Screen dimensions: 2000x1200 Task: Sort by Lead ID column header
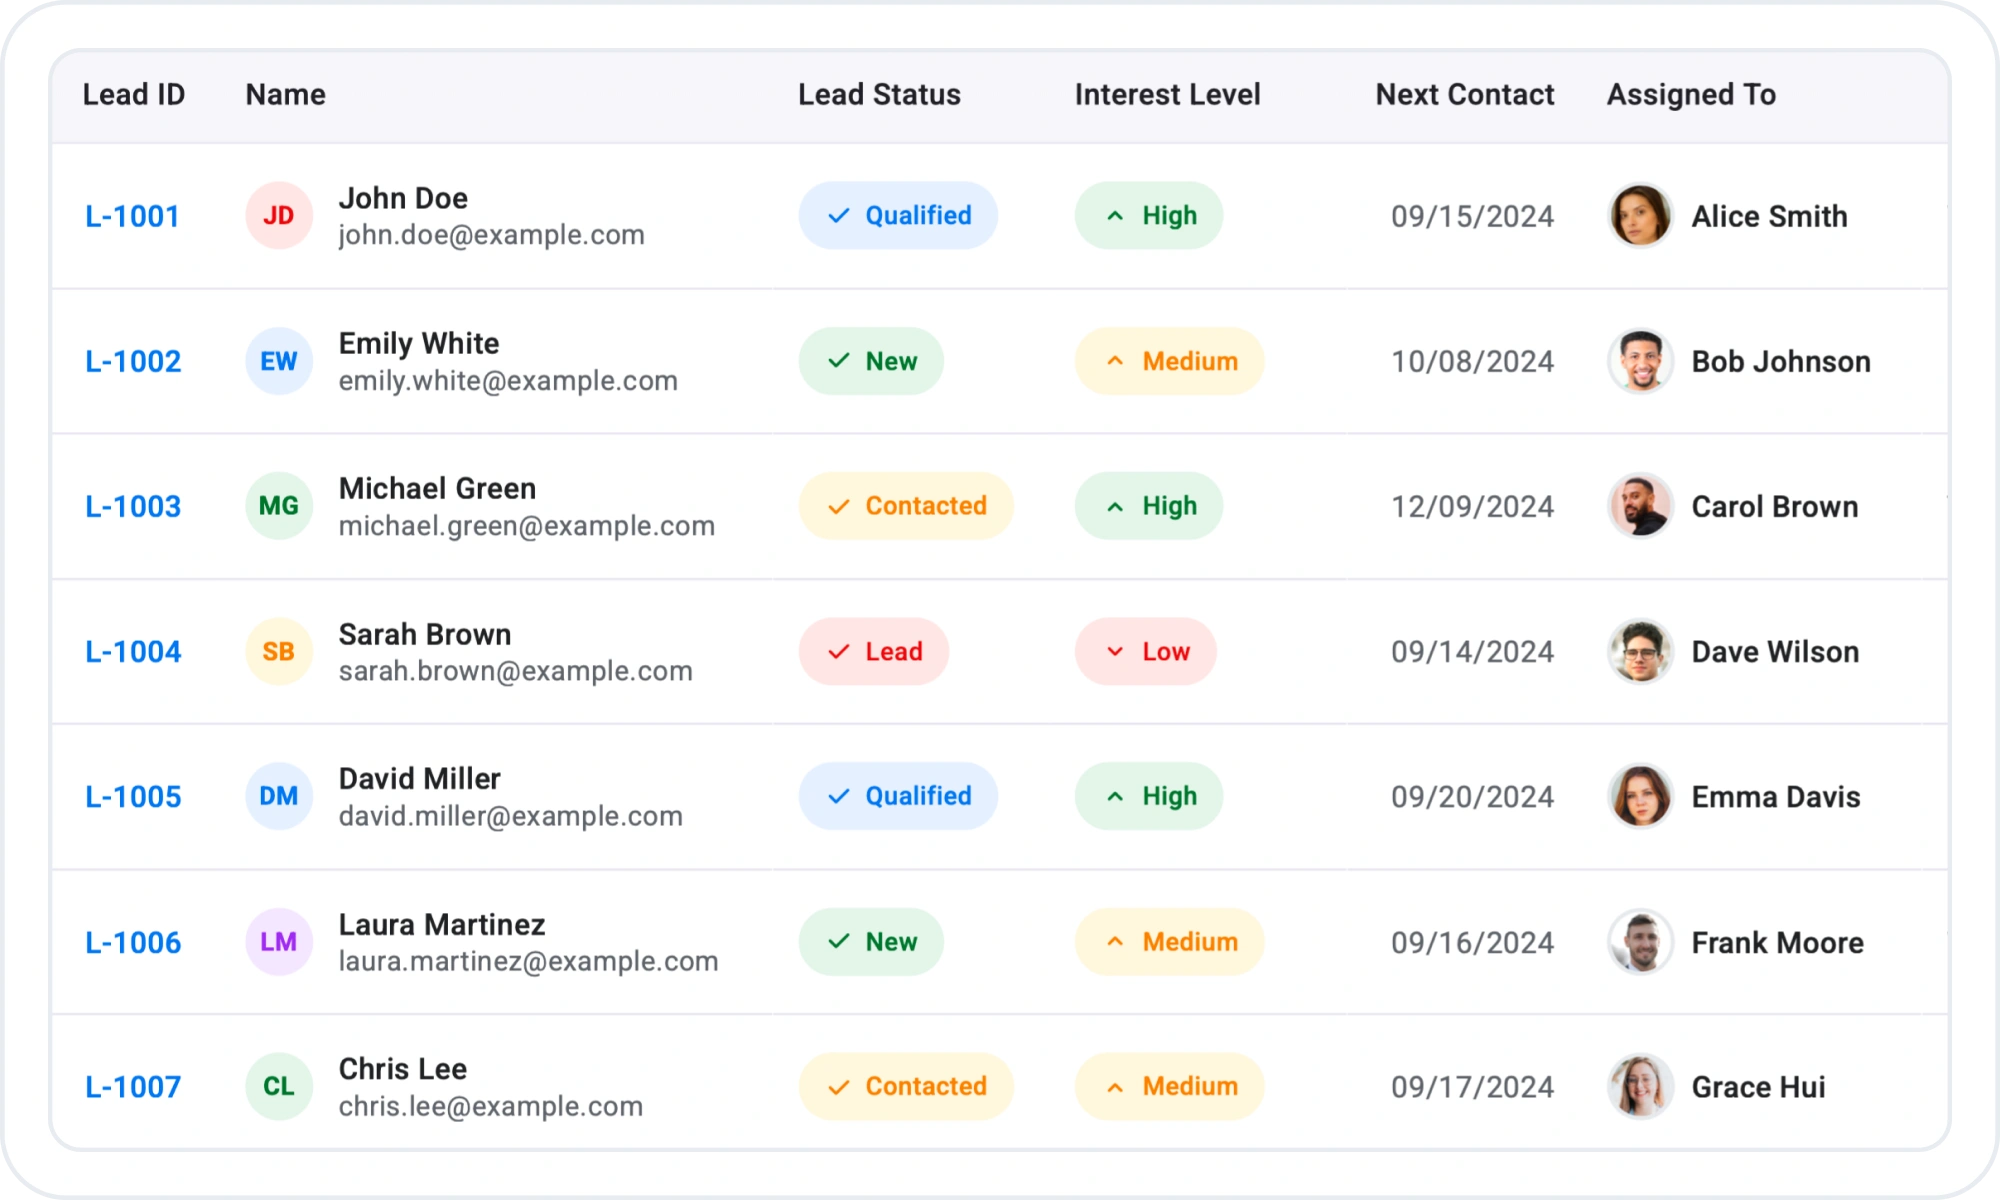(134, 95)
